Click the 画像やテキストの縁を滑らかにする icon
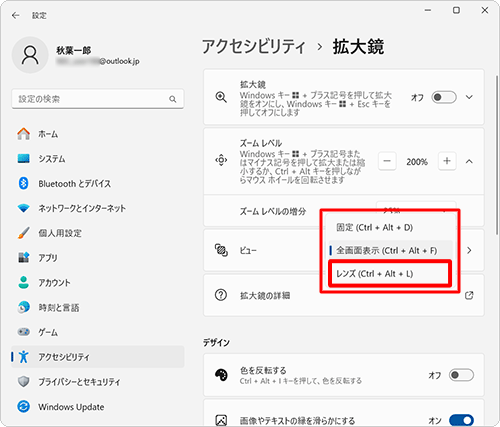Viewport: 500px width, 427px height. point(221,420)
